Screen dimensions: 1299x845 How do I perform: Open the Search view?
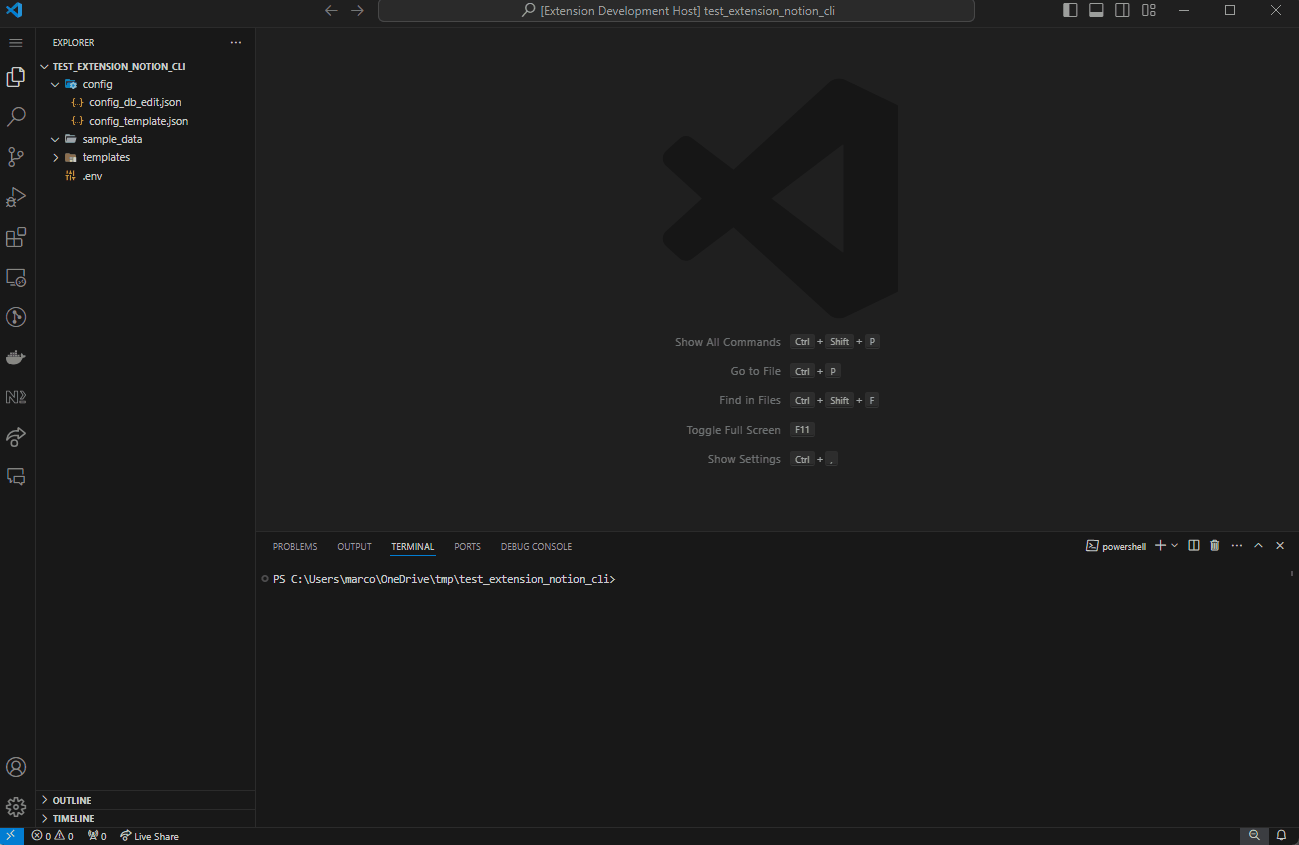point(16,117)
